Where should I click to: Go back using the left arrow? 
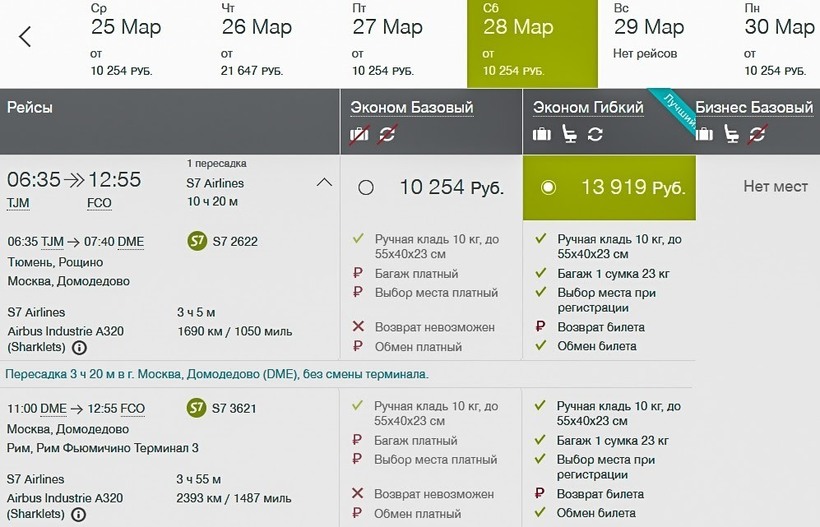(x=26, y=37)
